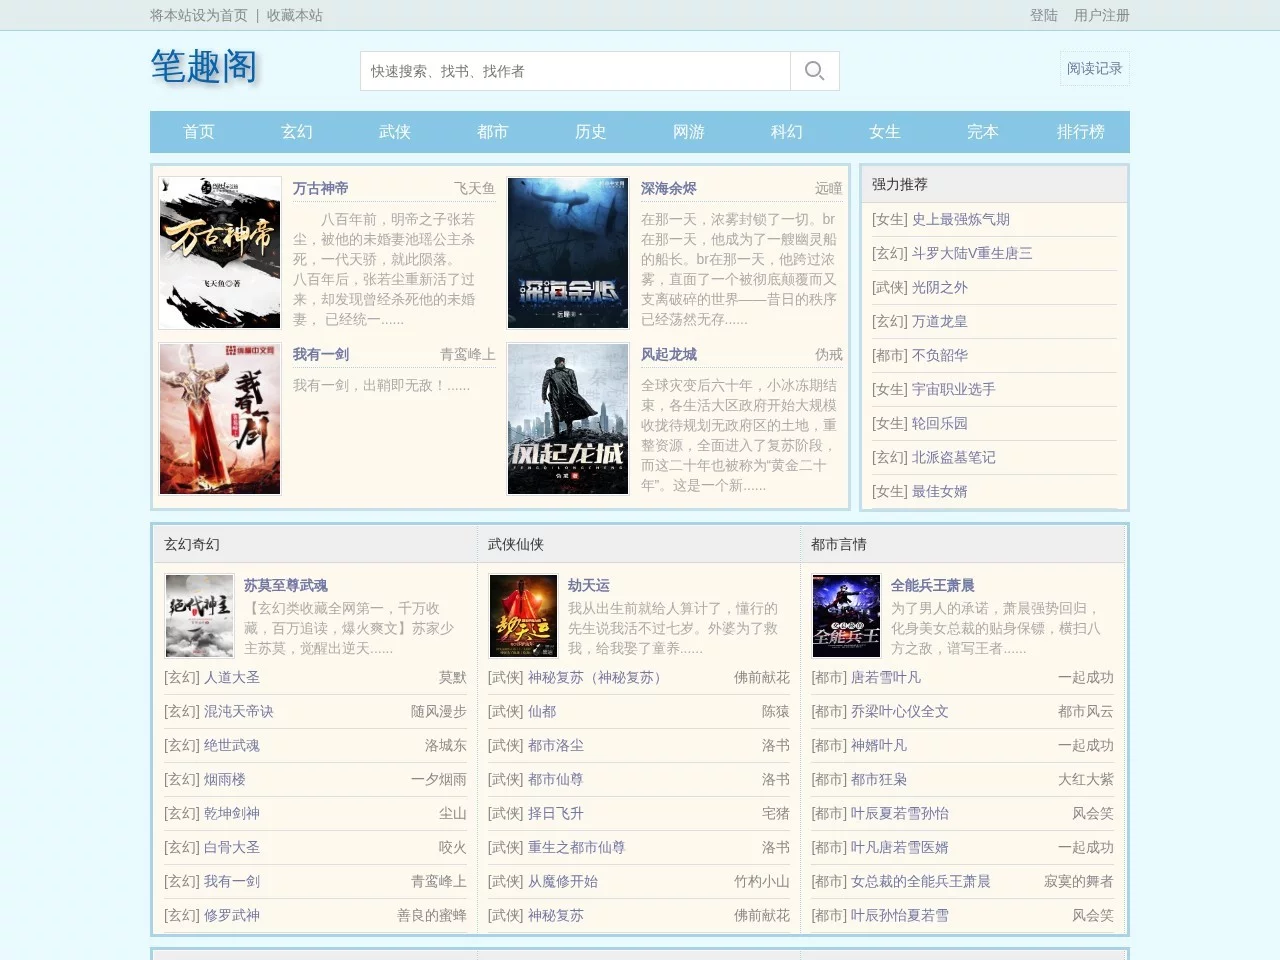Open the 历史 category tab
Screen dimensions: 1280x960
point(591,132)
